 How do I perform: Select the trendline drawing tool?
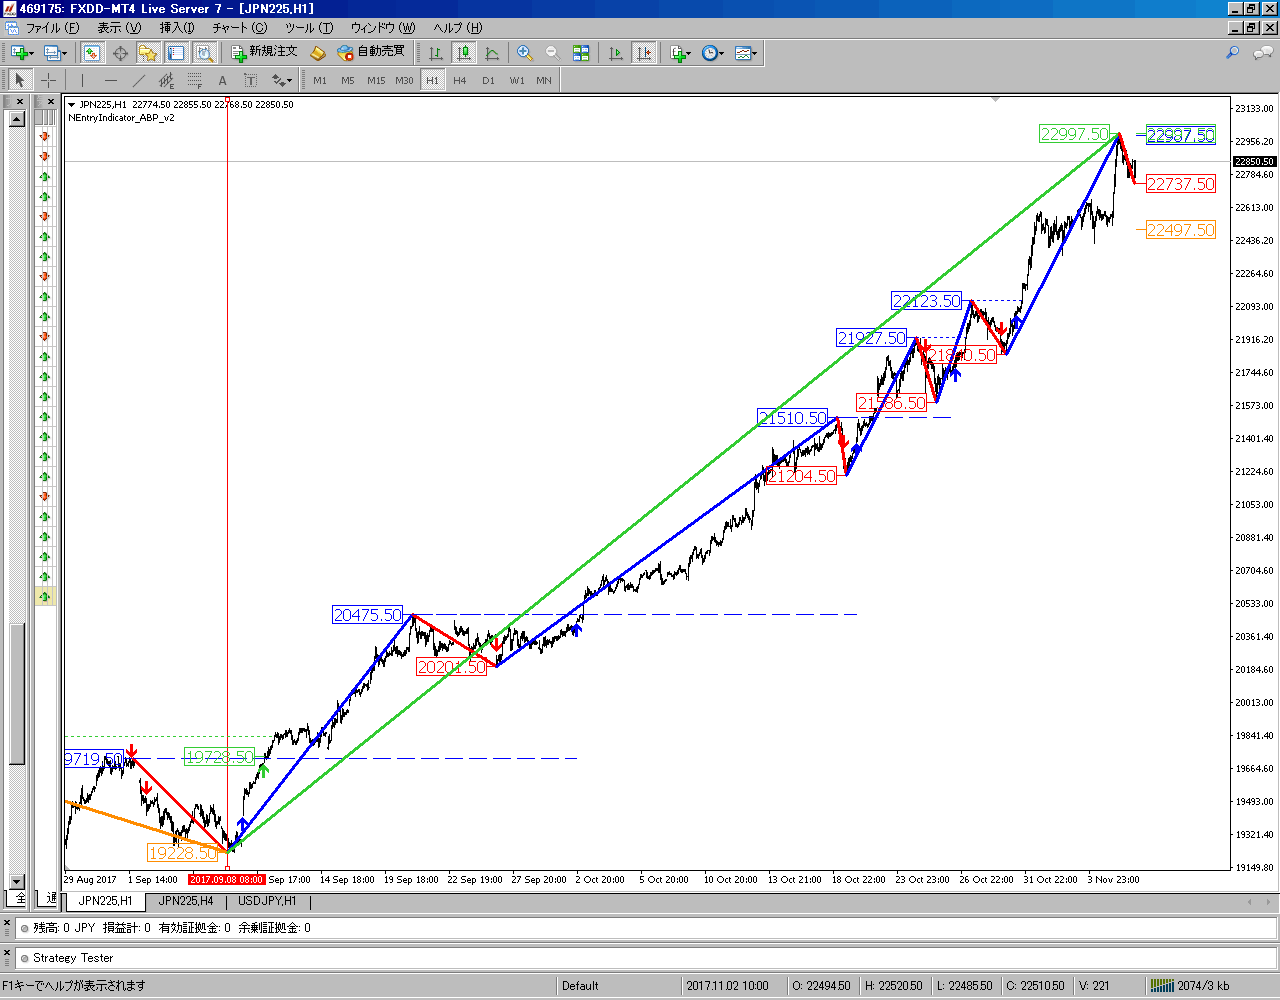coord(138,80)
